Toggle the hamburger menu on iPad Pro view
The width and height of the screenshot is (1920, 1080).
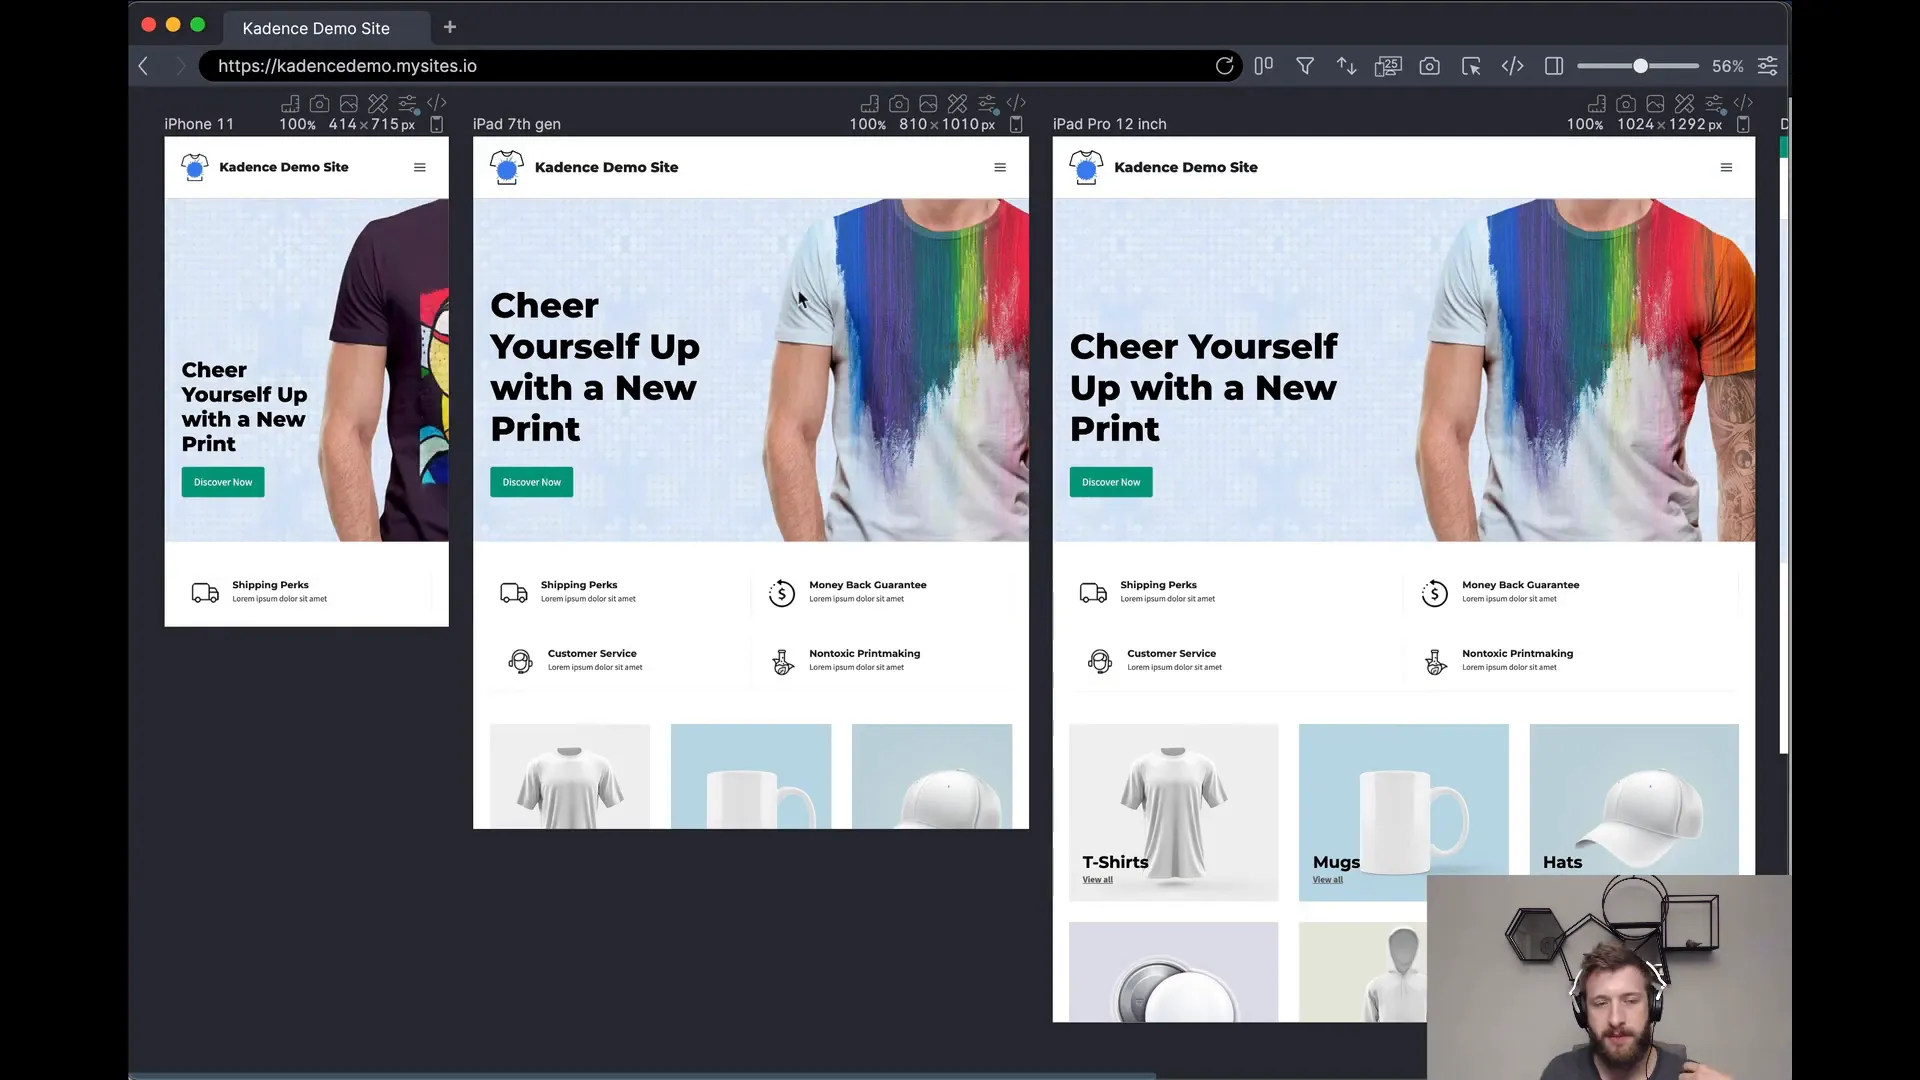coord(1726,167)
